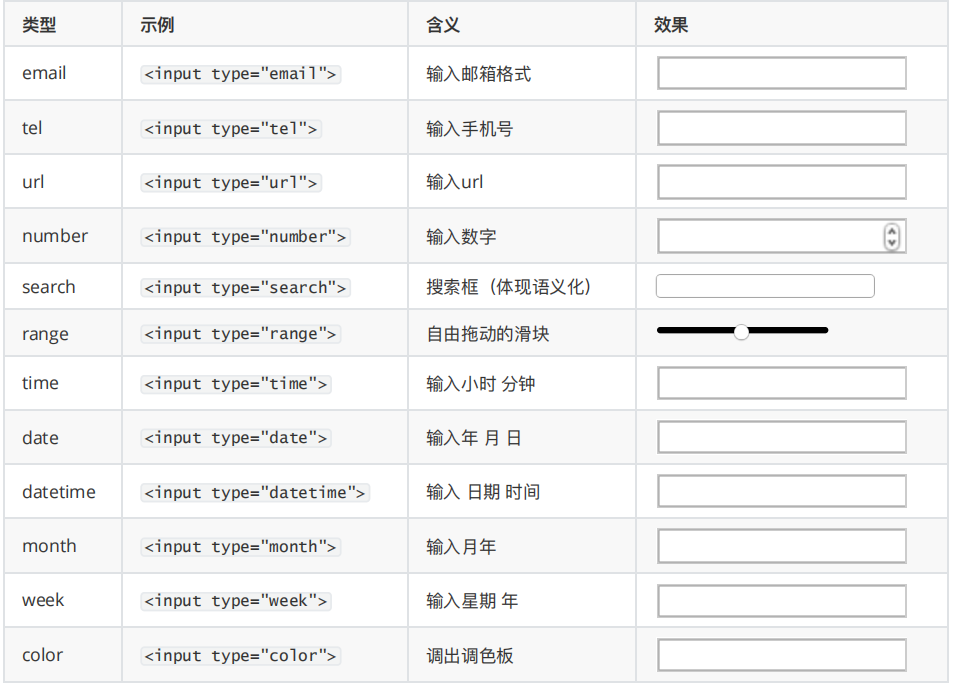Click the text 输入数字
The width and height of the screenshot is (958, 685).
click(x=461, y=236)
